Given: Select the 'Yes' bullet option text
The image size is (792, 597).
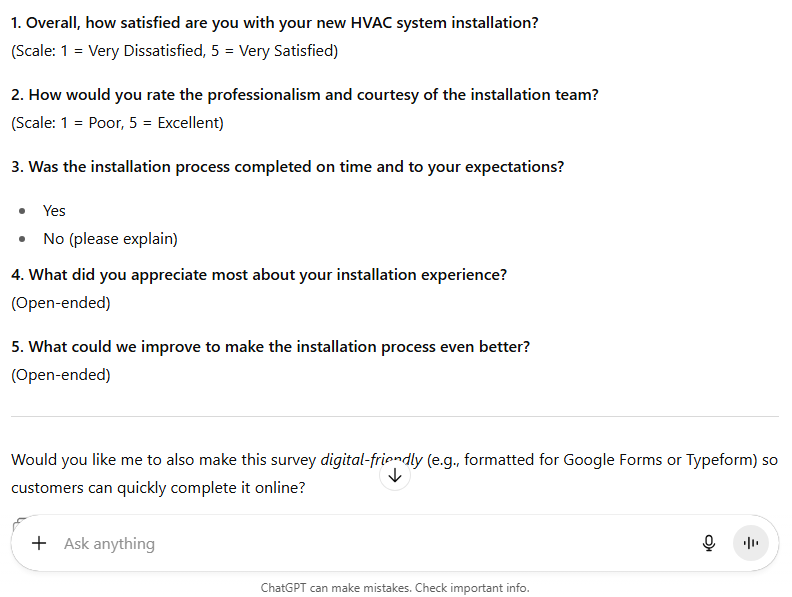Looking at the screenshot, I should tap(54, 210).
